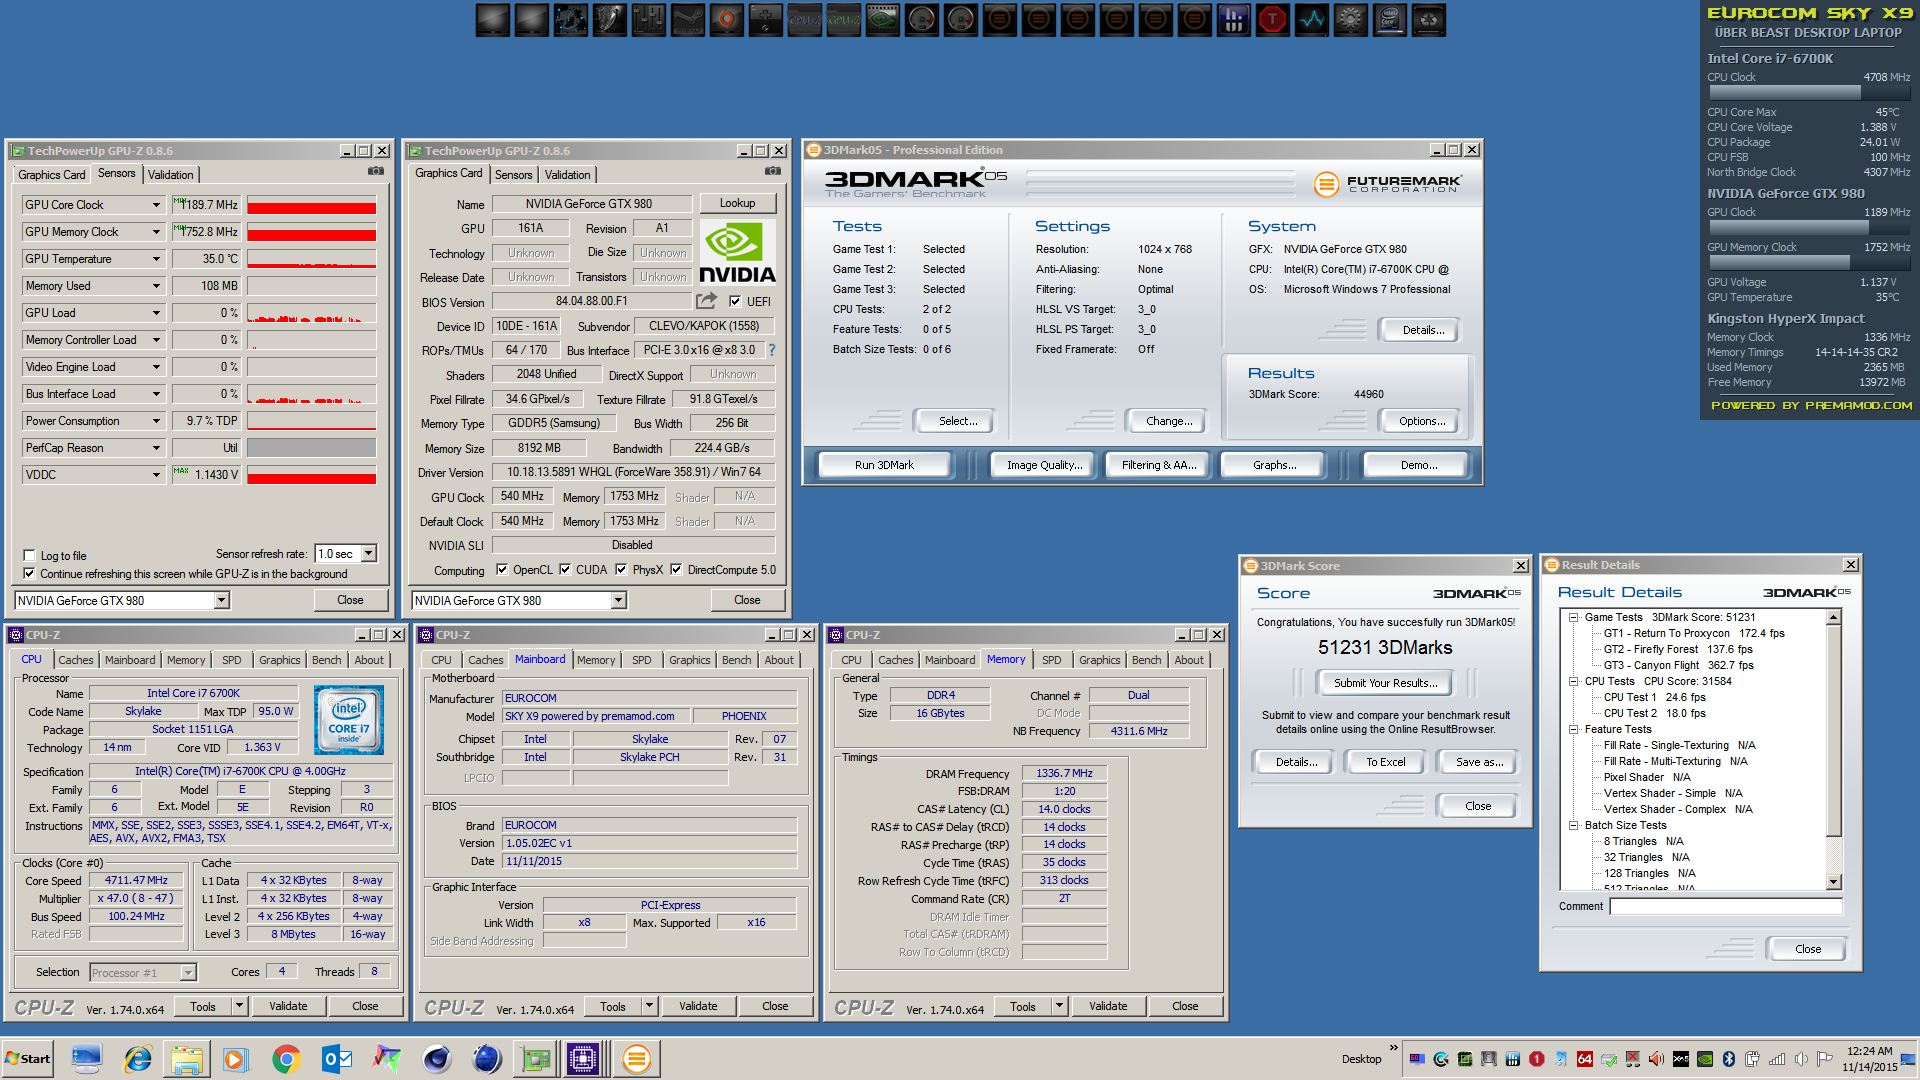Toggle the OpenCL computing checkbox
1920x1080 pixels.
tap(502, 569)
